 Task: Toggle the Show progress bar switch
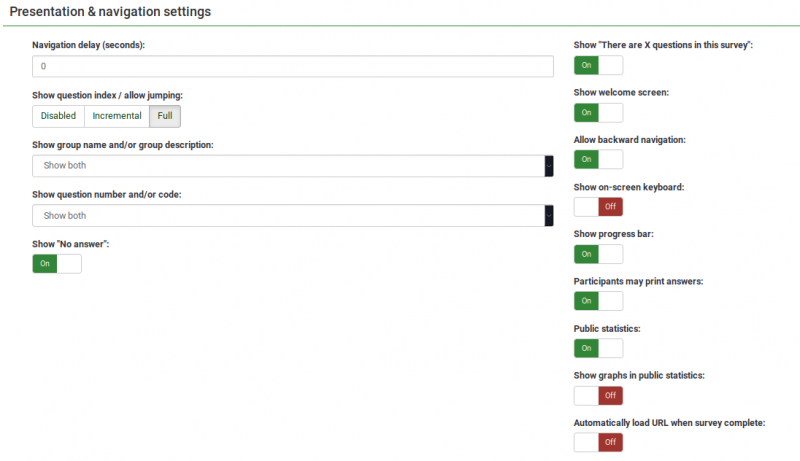[598, 254]
